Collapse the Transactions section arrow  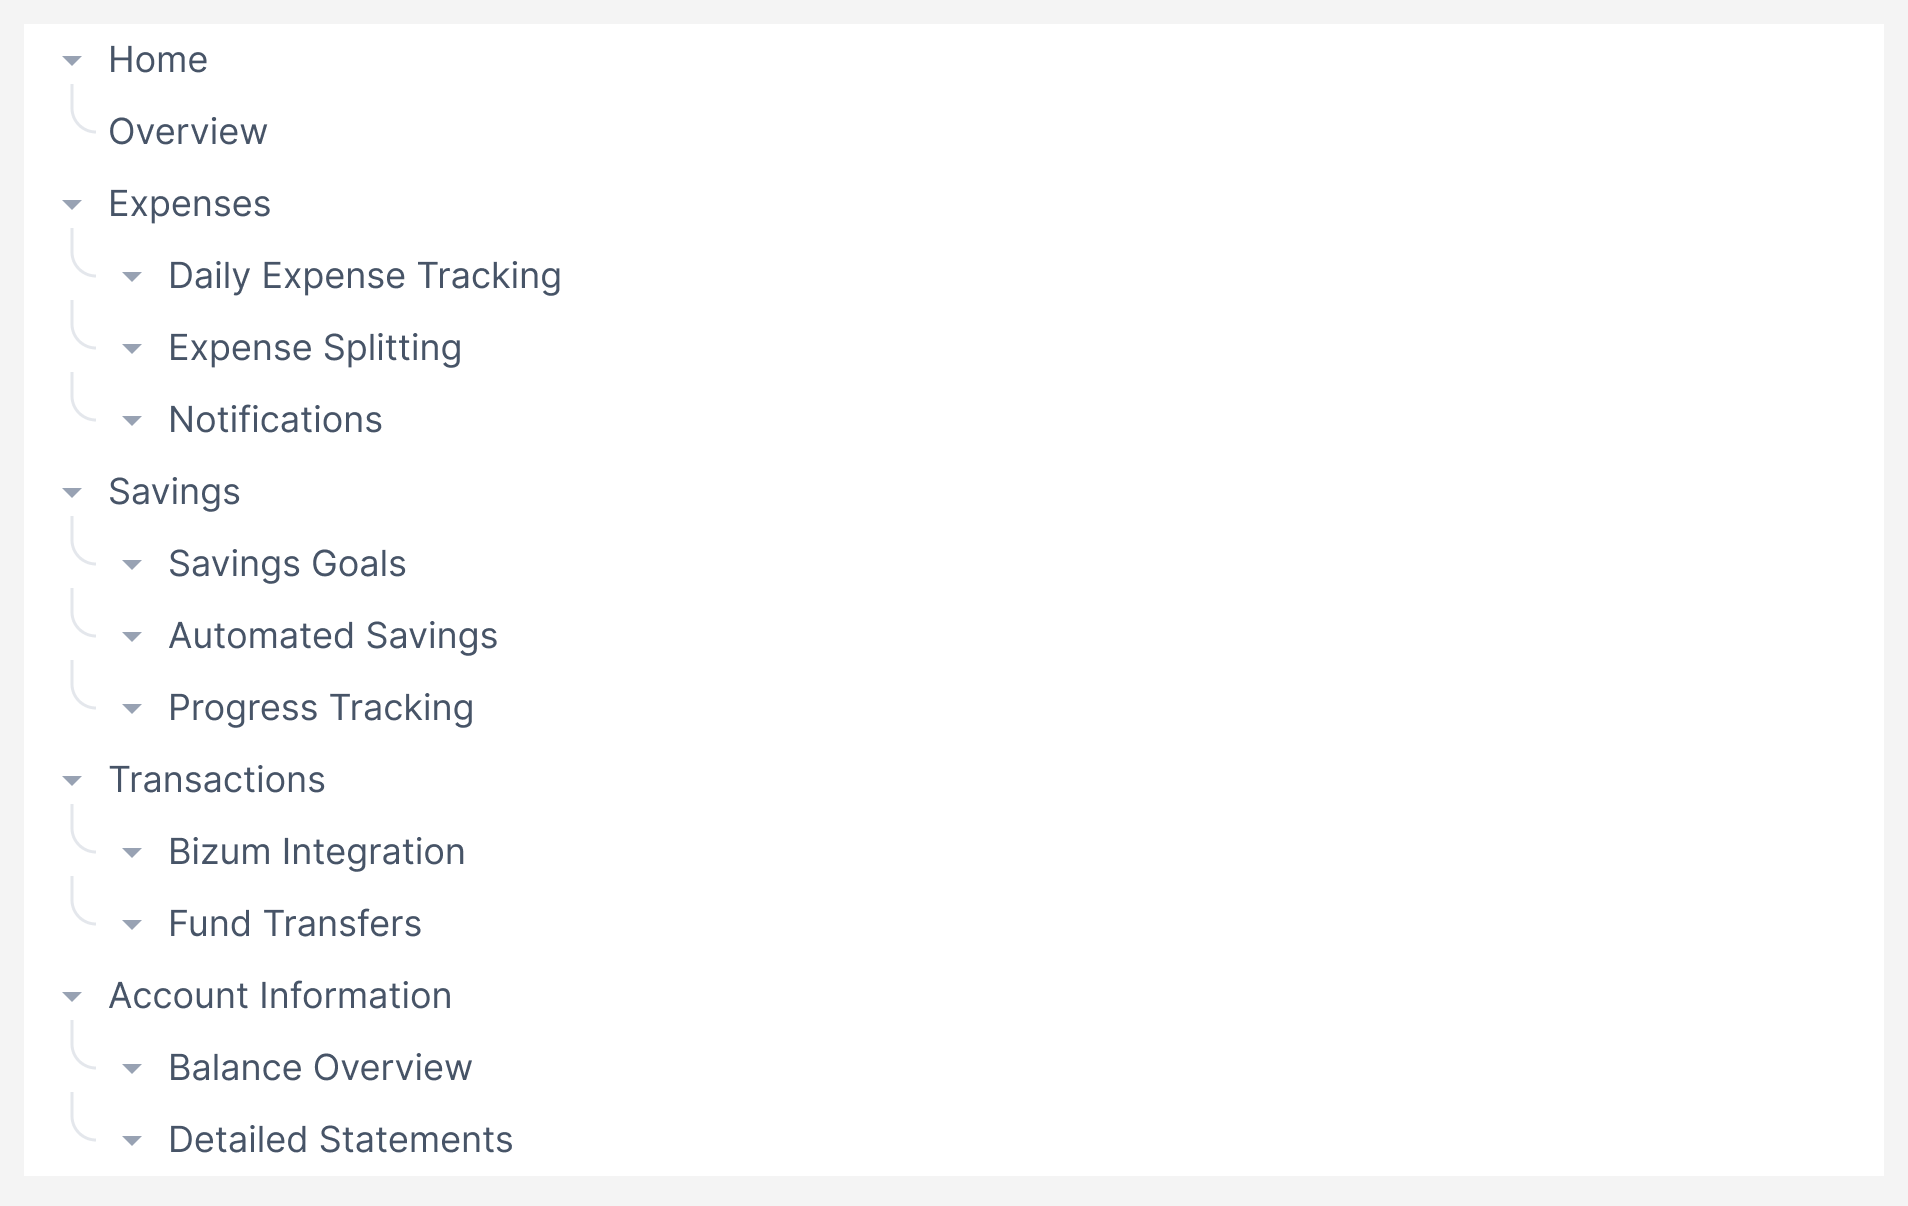click(72, 781)
